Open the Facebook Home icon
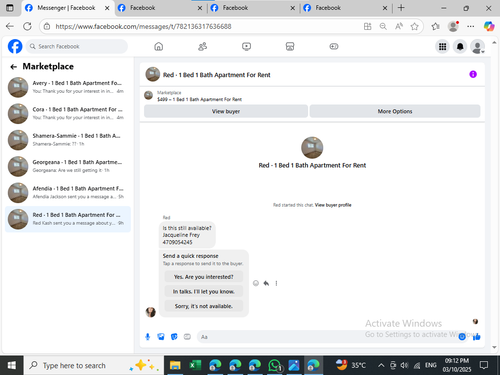The image size is (500, 375). [x=159, y=46]
